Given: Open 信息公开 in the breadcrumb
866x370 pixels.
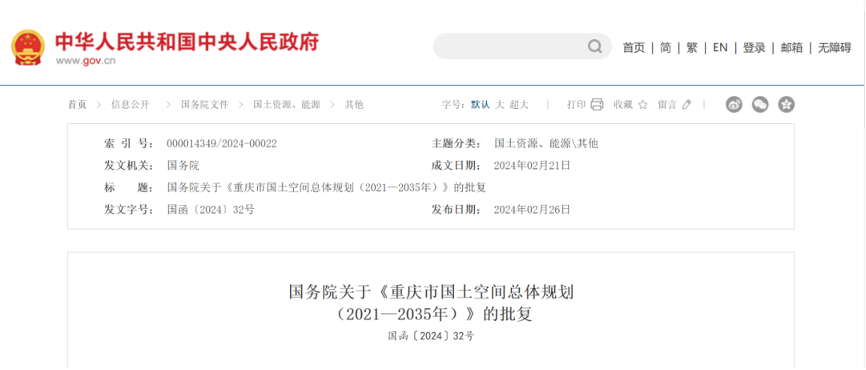Looking at the screenshot, I should [x=130, y=105].
